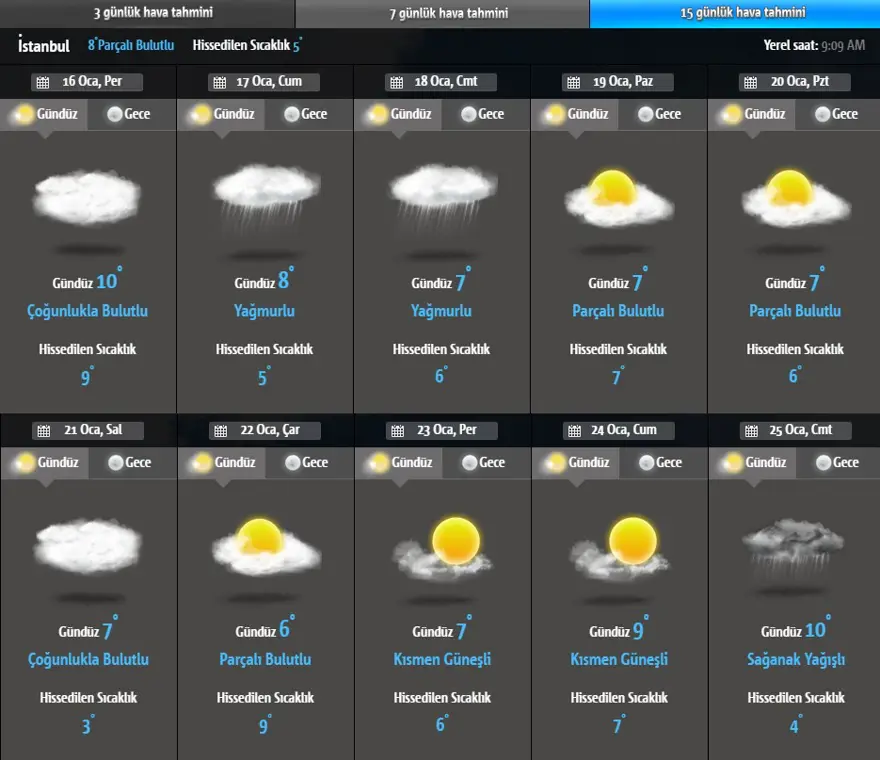The width and height of the screenshot is (880, 760).
Task: Click the Sağanak Yağışlı condition text
Action: 796,660
